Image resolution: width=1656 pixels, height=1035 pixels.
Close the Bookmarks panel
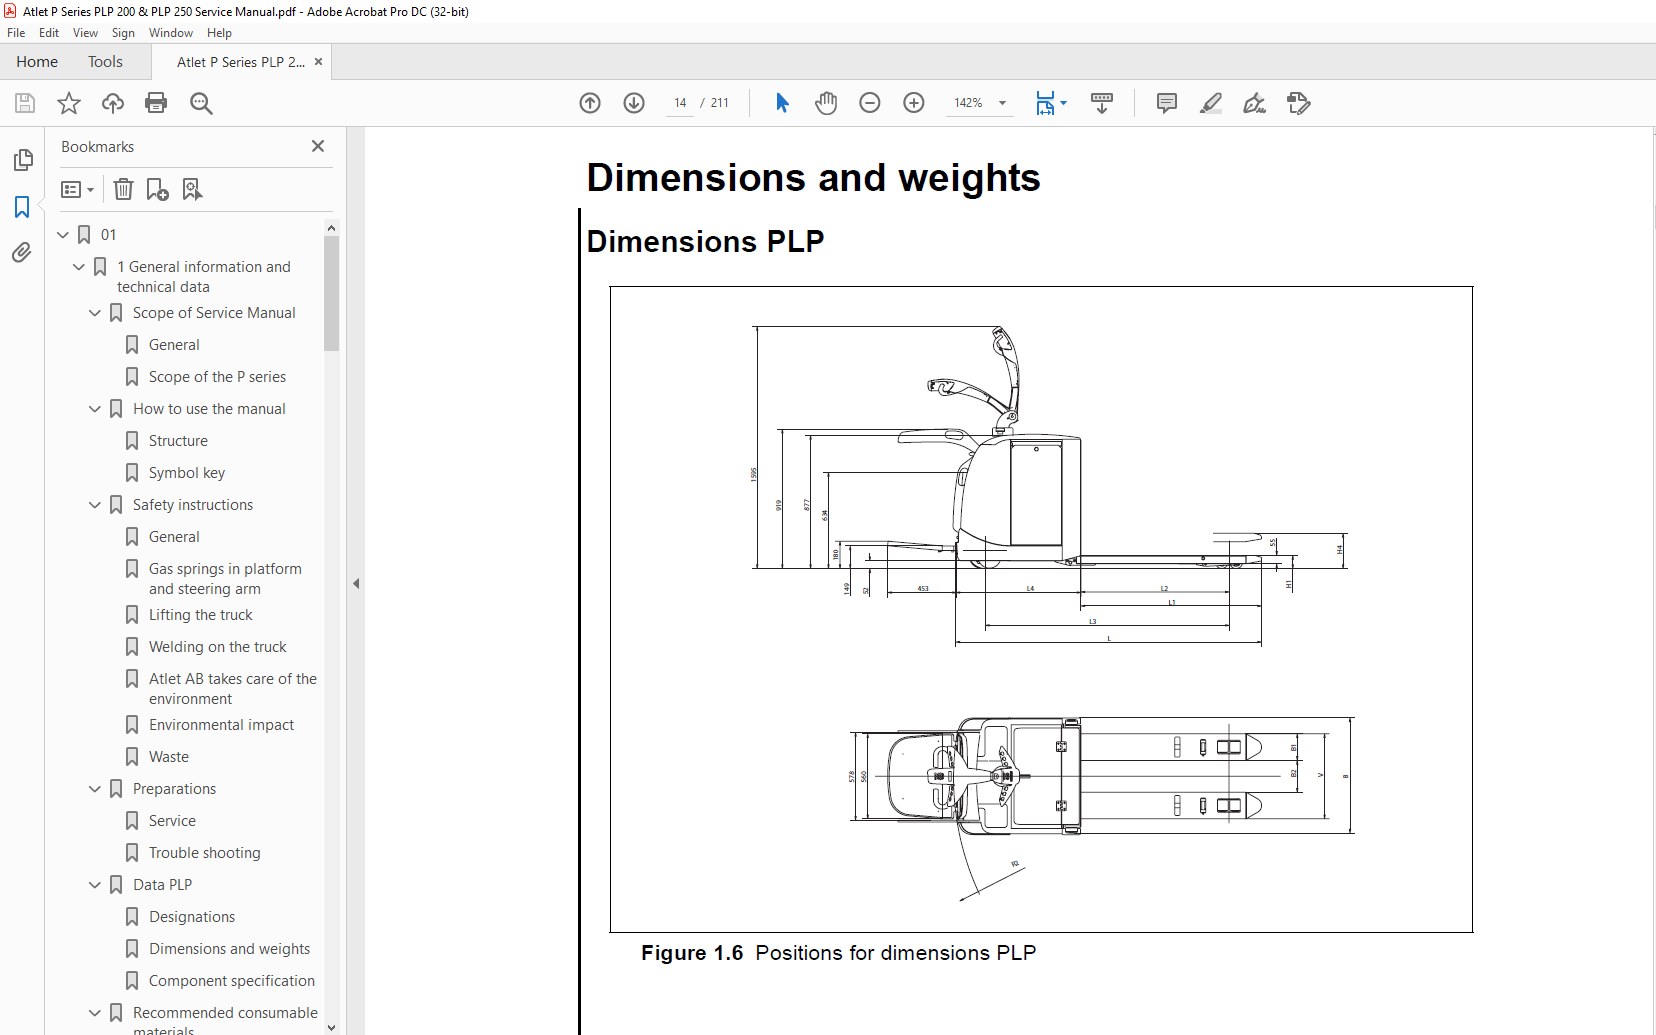point(318,146)
